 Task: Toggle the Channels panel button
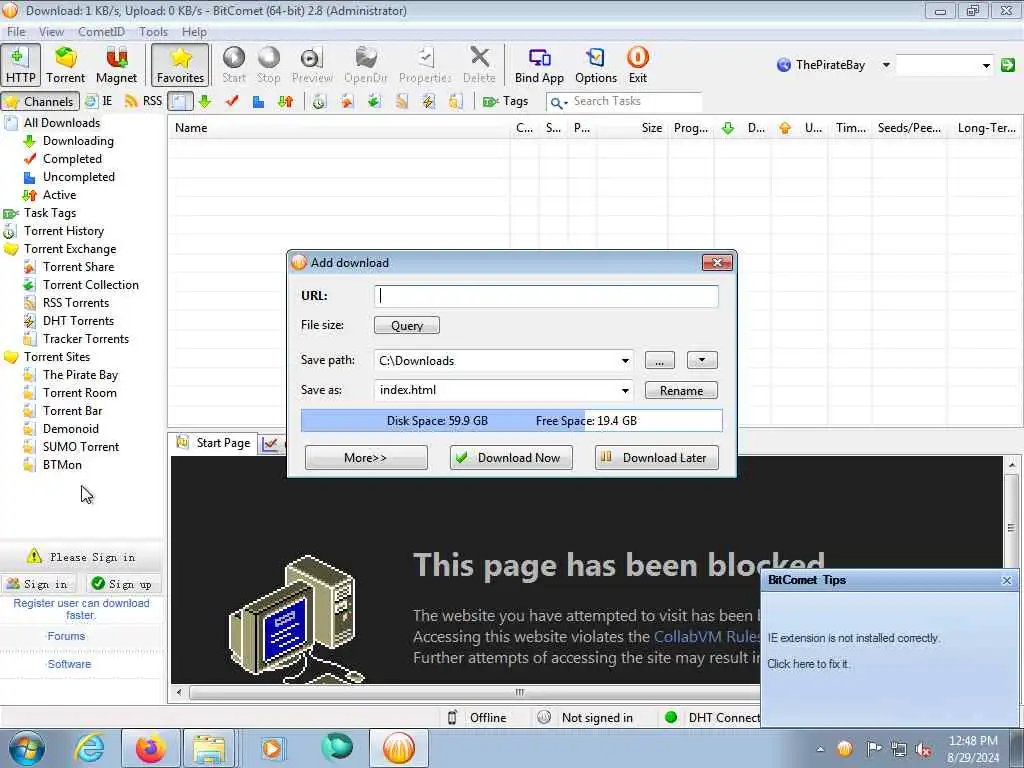pyautogui.click(x=40, y=101)
